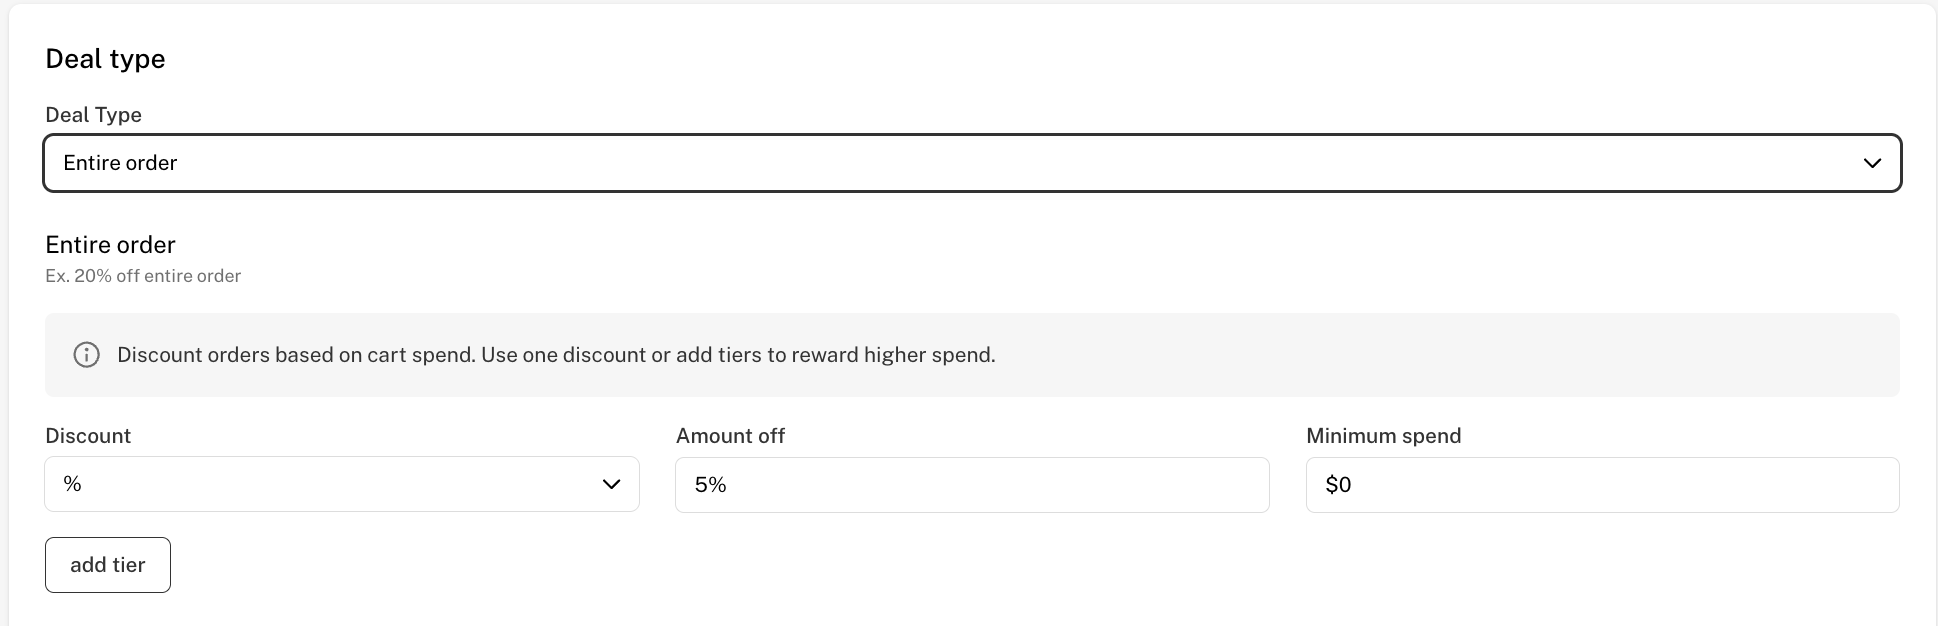Click the 'Amount off' field label
This screenshot has width=1938, height=626.
730,436
